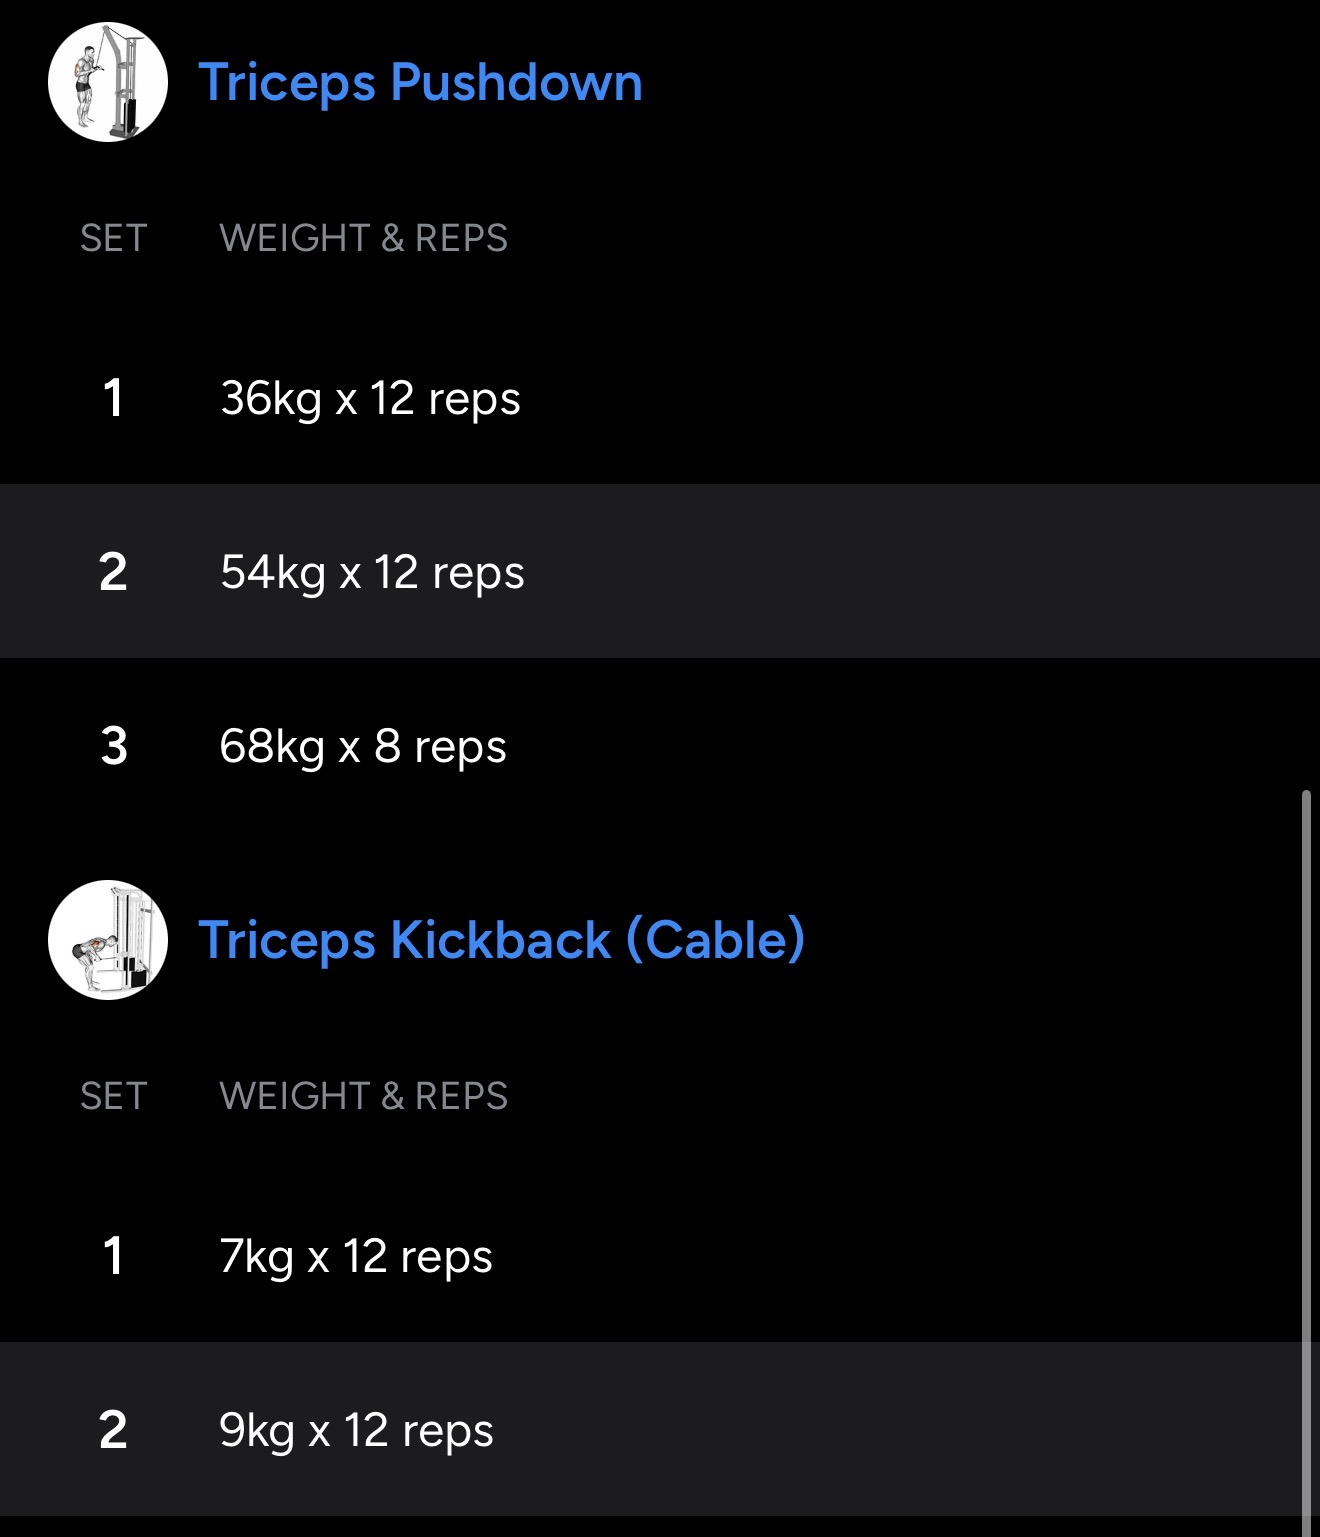Tap the 68kg weight value in set three
This screenshot has width=1320, height=1537.
coord(272,746)
